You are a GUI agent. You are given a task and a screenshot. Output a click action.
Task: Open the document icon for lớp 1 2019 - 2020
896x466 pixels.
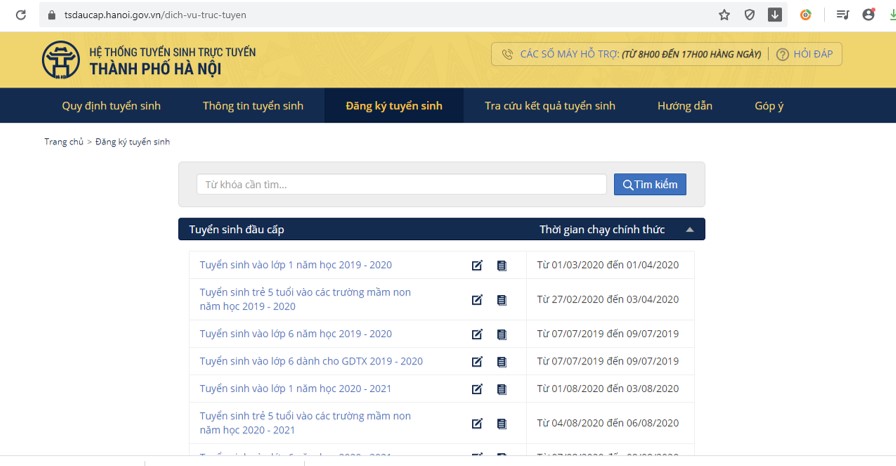pyautogui.click(x=502, y=265)
